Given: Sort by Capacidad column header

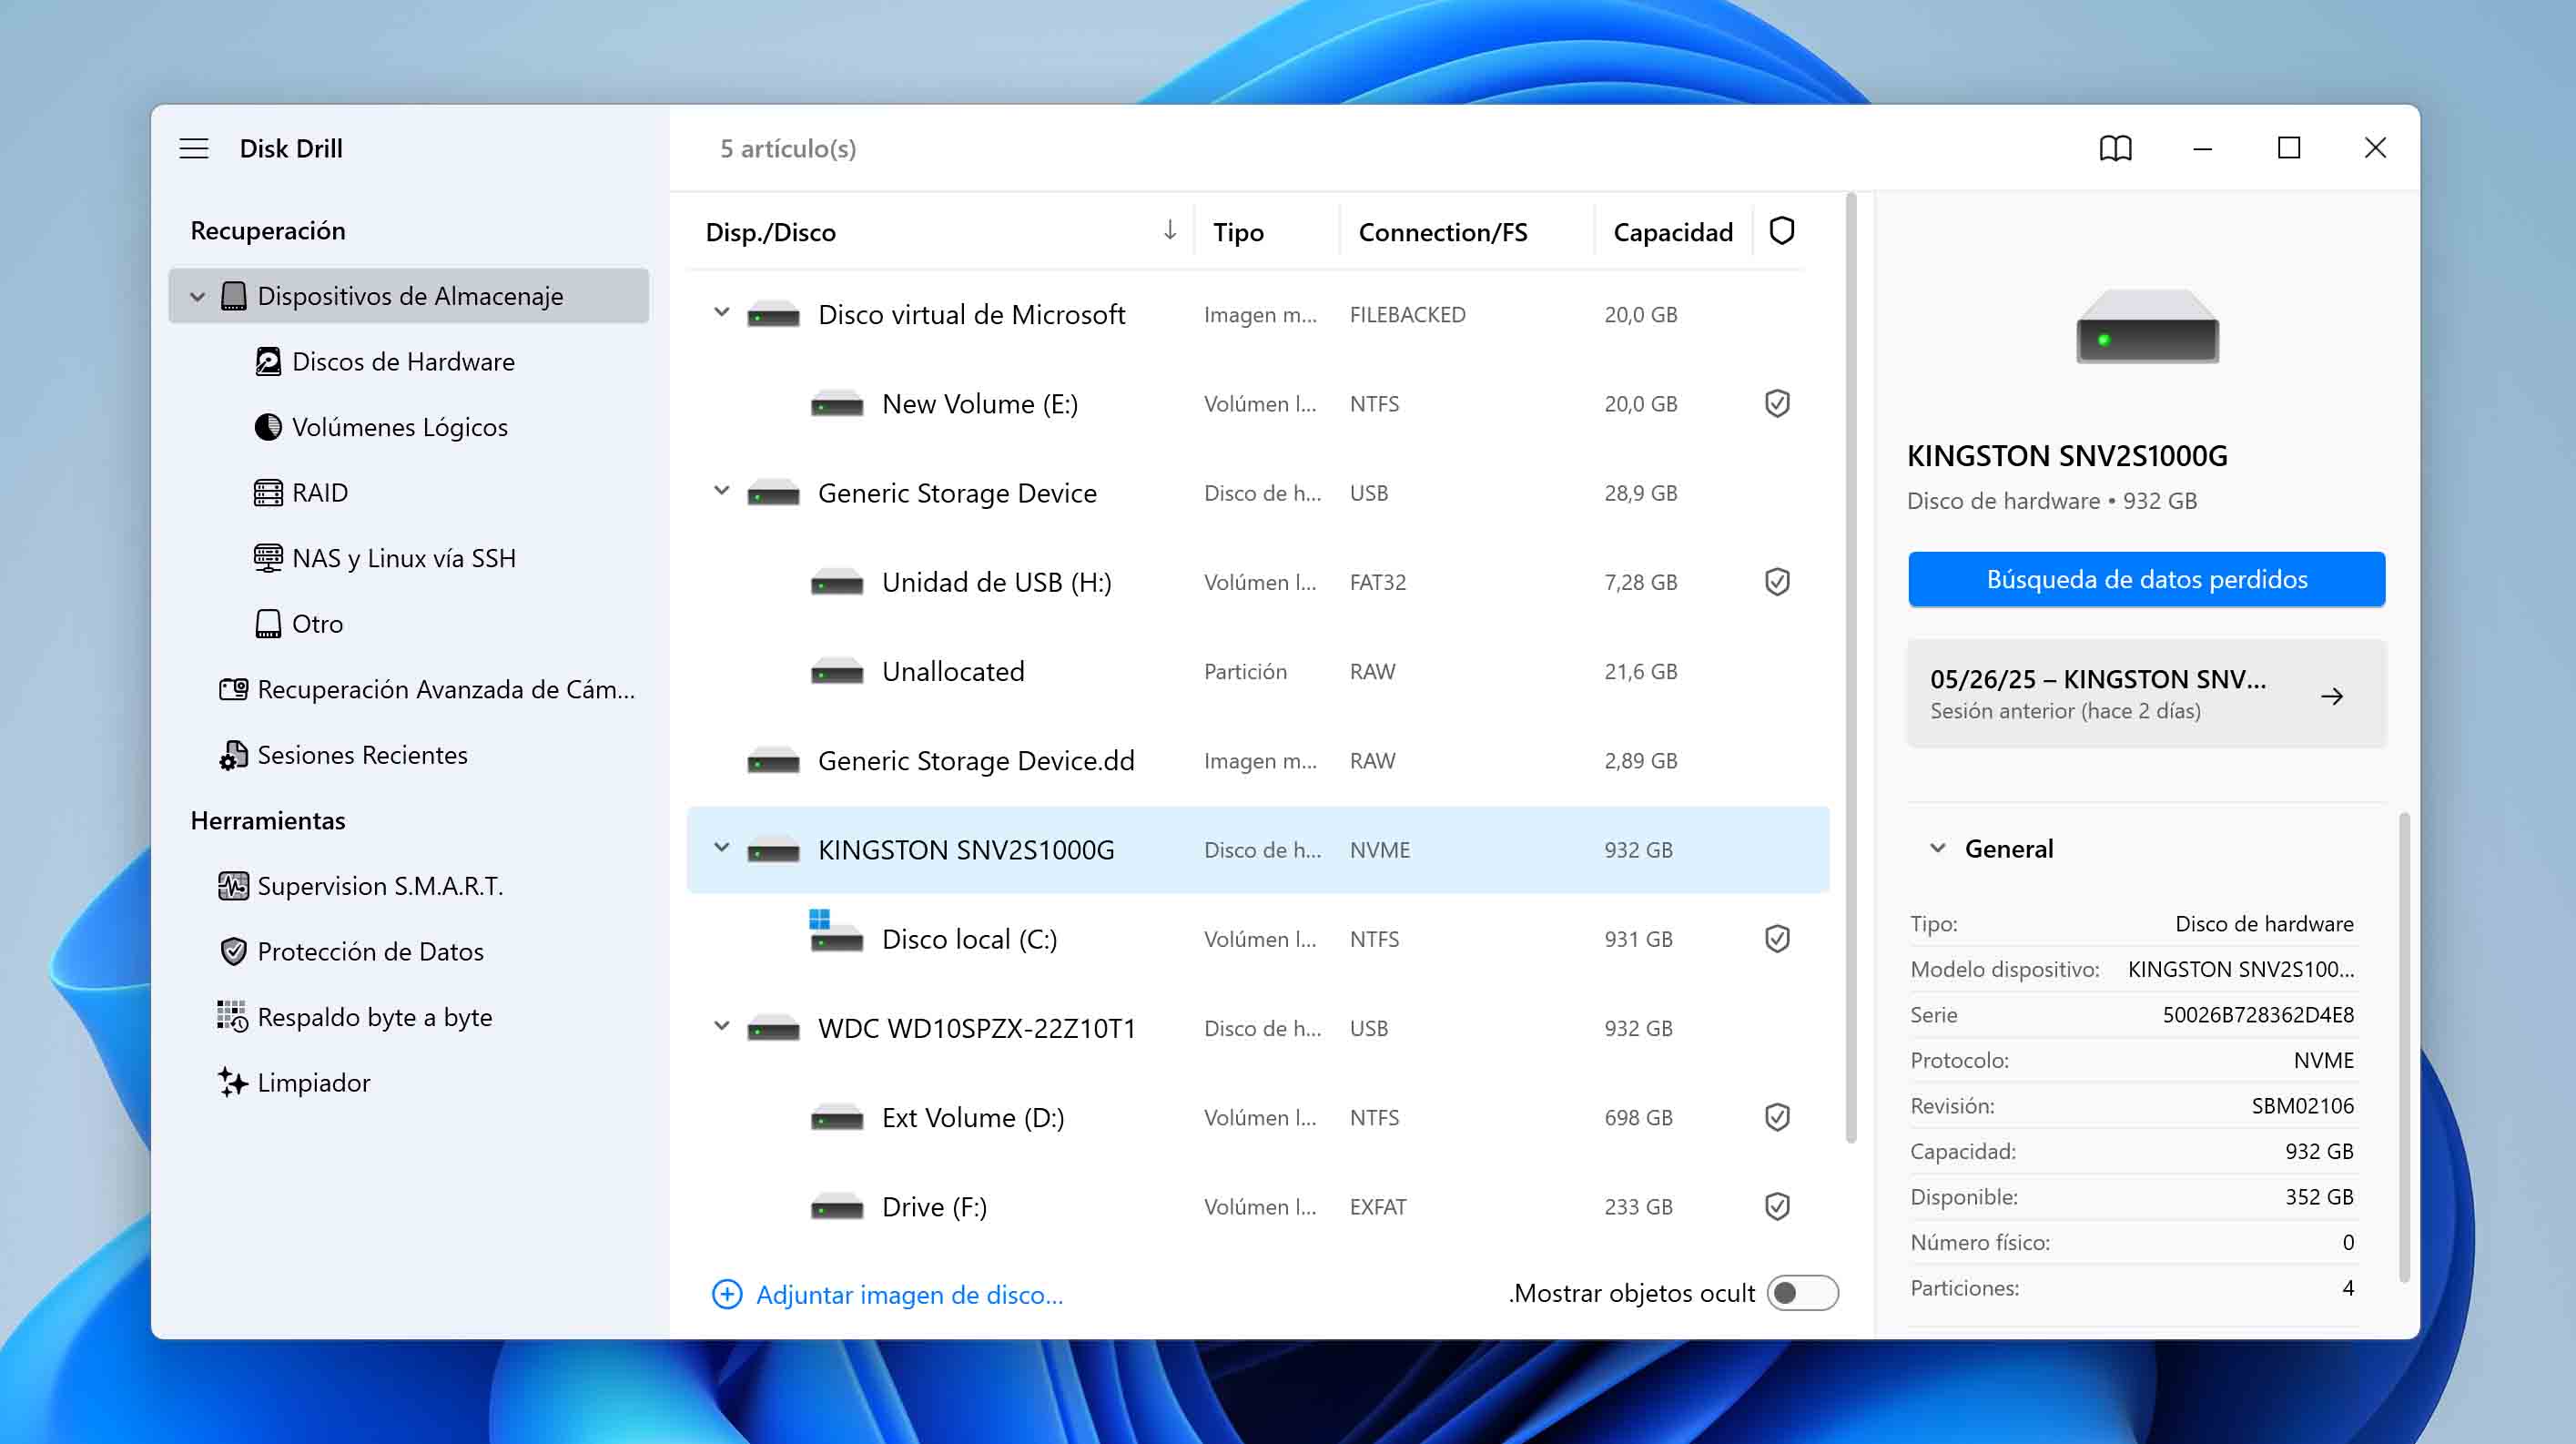Looking at the screenshot, I should coord(1672,232).
